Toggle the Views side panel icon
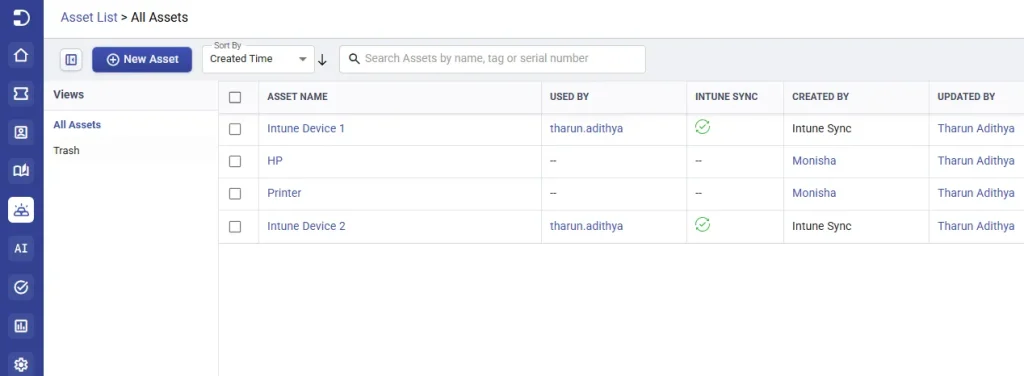This screenshot has width=1024, height=376. [x=71, y=59]
